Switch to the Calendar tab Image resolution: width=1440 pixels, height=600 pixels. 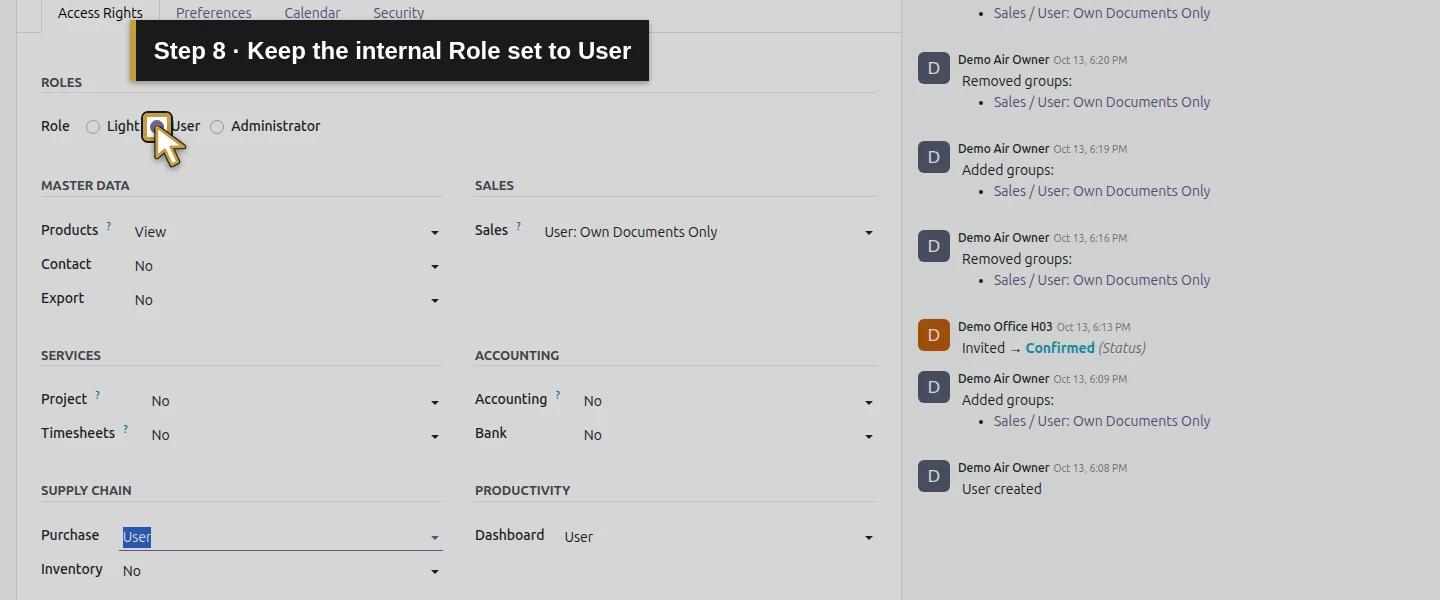coord(312,13)
